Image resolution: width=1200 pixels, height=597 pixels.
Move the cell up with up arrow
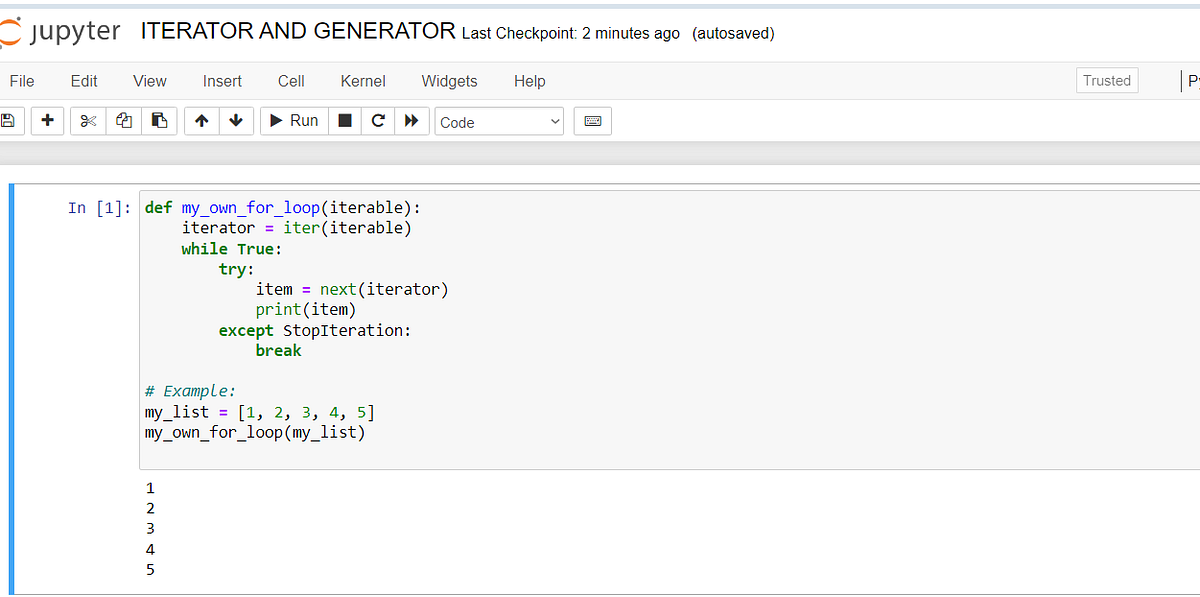click(x=201, y=120)
